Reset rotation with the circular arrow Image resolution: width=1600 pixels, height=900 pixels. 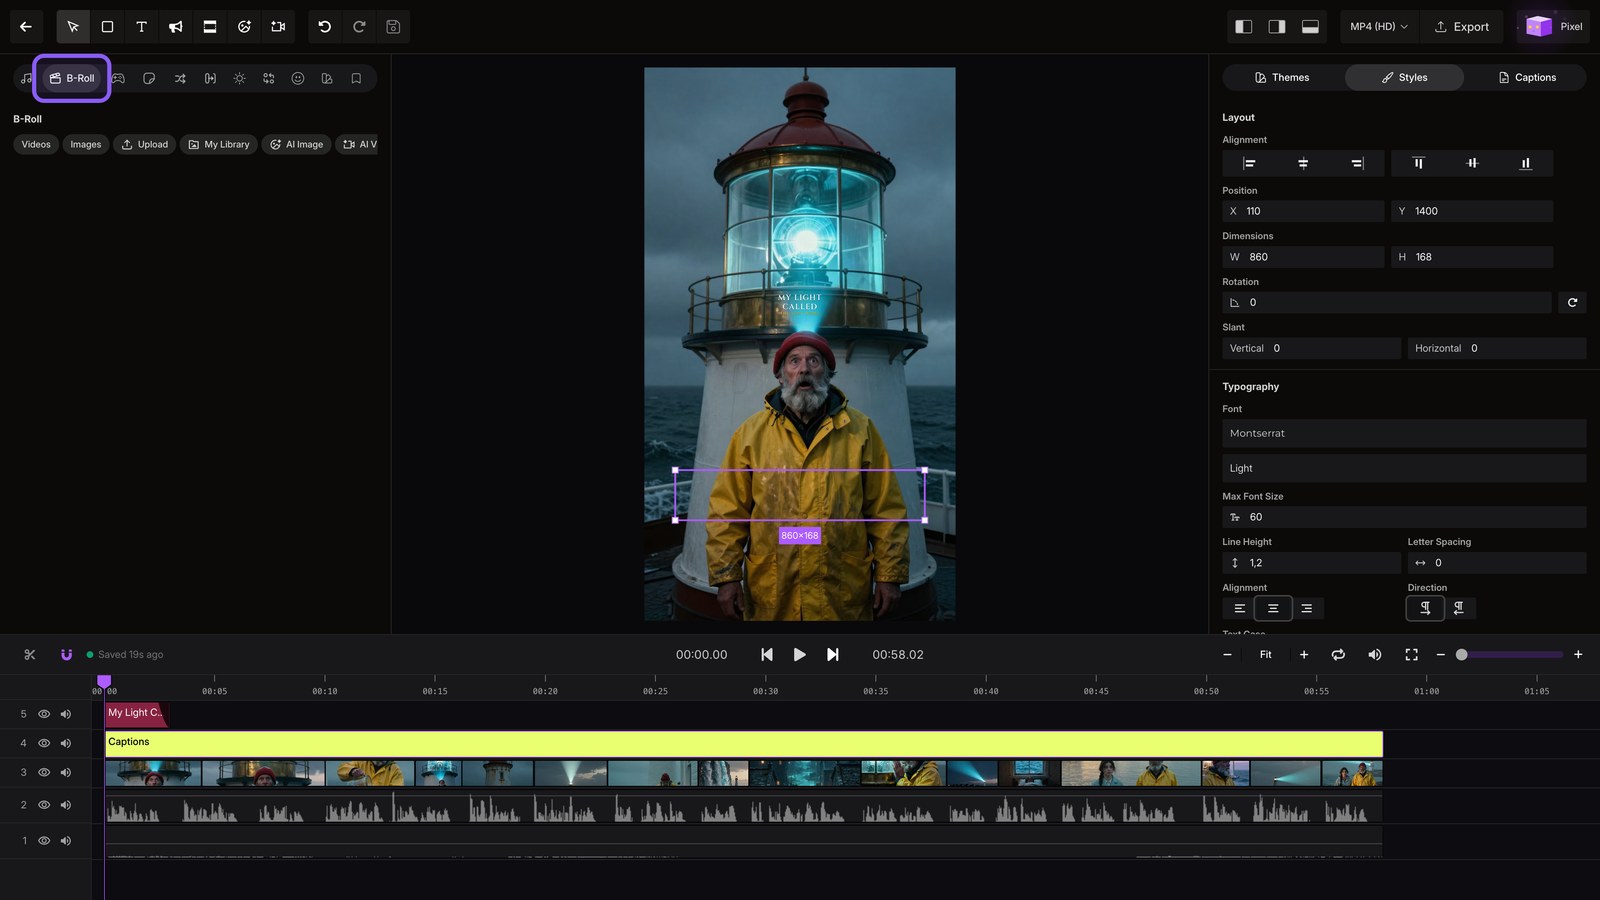pyautogui.click(x=1572, y=302)
